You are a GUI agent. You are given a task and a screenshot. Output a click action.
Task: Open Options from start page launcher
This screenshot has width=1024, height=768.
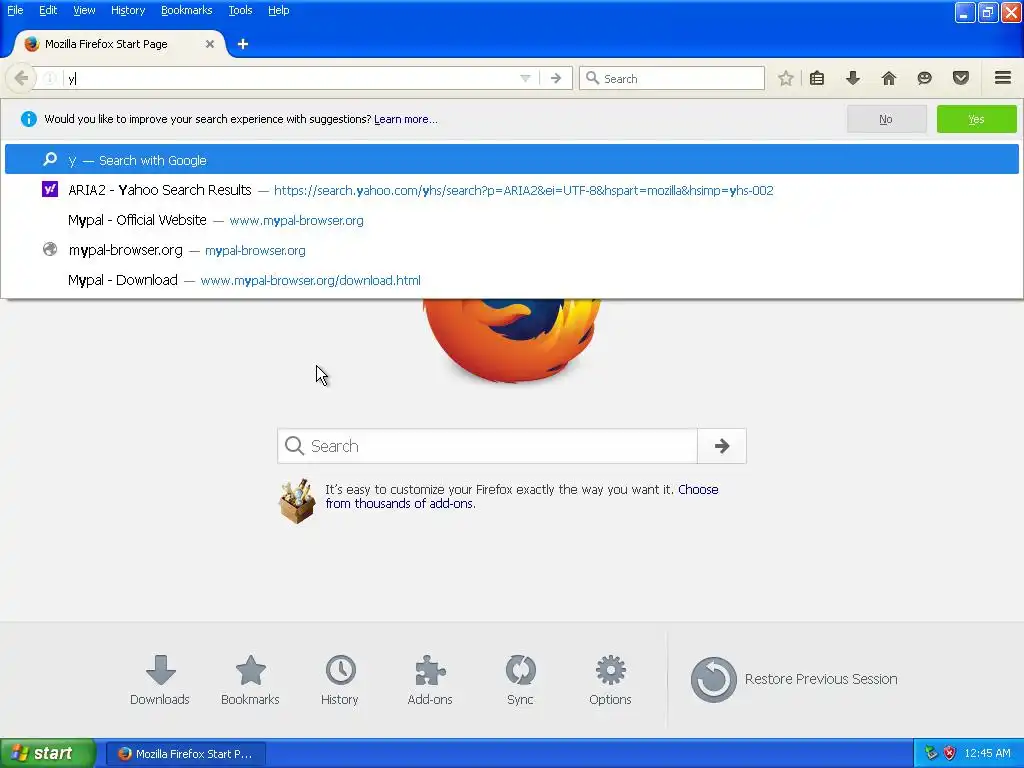(x=610, y=680)
